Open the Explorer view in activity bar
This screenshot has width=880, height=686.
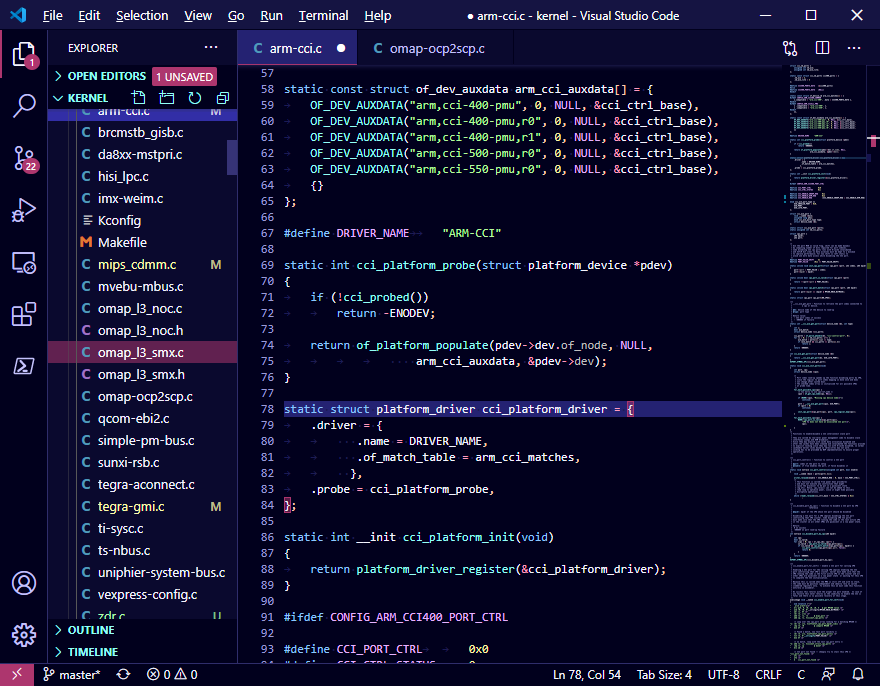[x=24, y=54]
